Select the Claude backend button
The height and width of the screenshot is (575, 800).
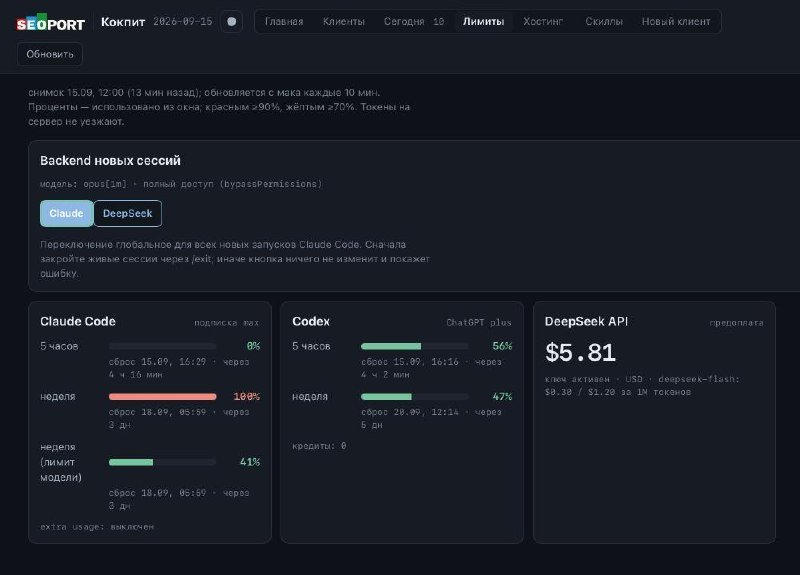click(x=66, y=213)
